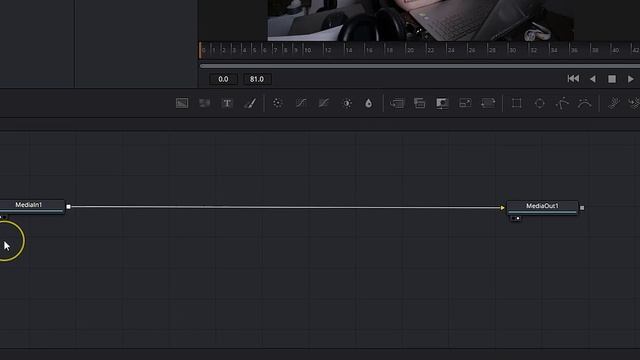Image resolution: width=640 pixels, height=360 pixels.
Task: Select the Paint brush tool
Action: (x=250, y=103)
